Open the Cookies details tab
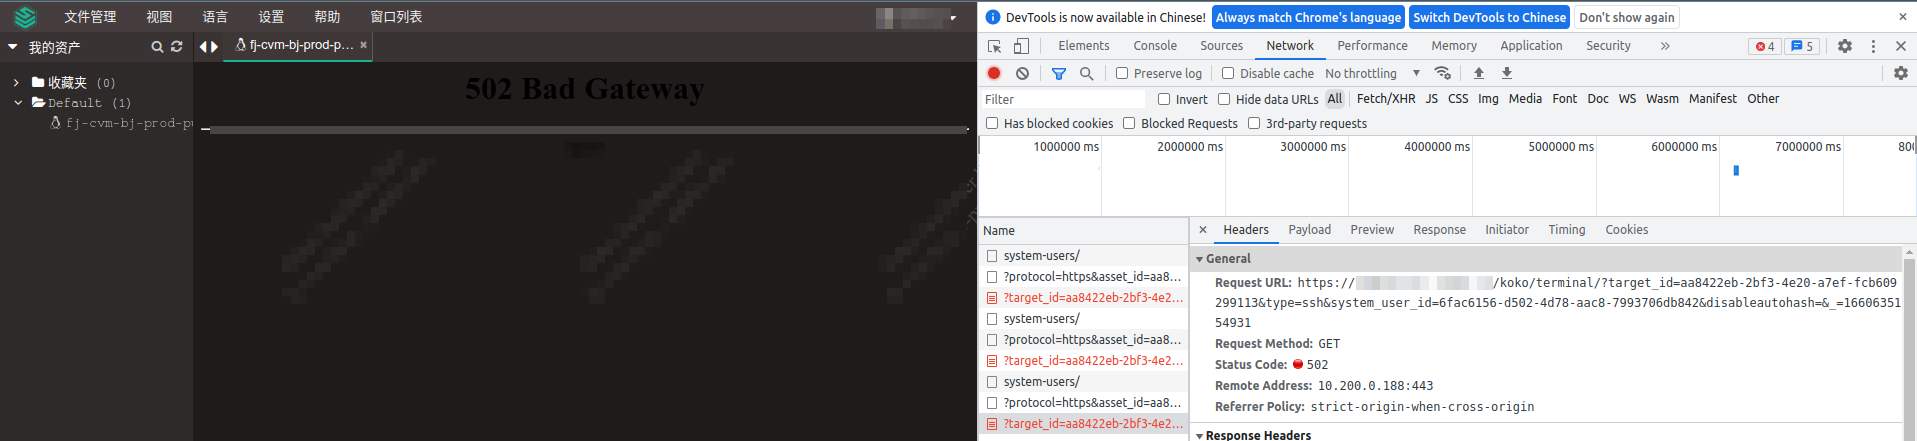 [x=1627, y=230]
